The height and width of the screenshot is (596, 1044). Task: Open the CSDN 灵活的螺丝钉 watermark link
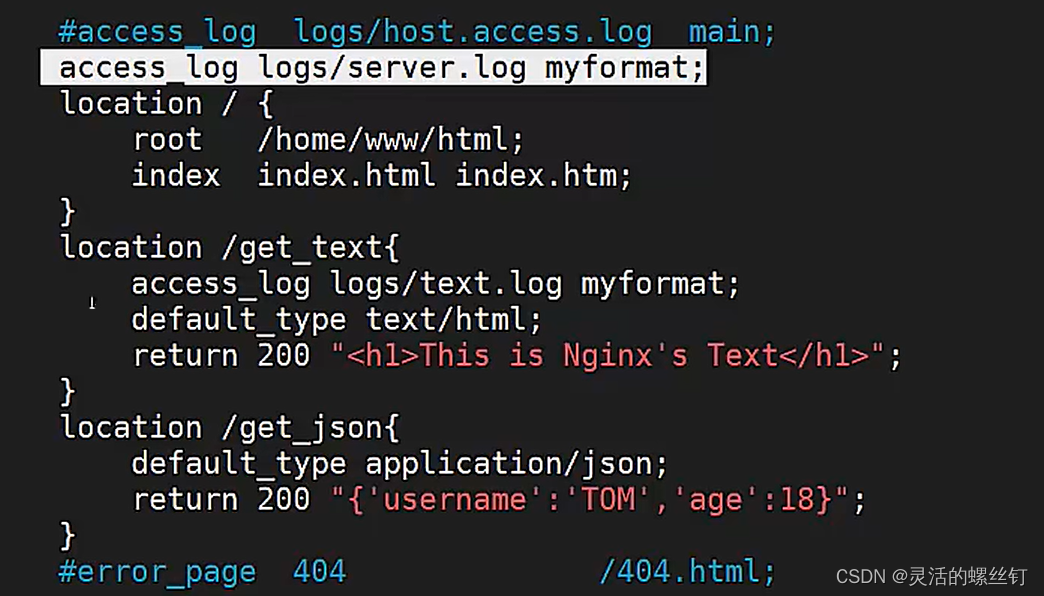point(930,577)
